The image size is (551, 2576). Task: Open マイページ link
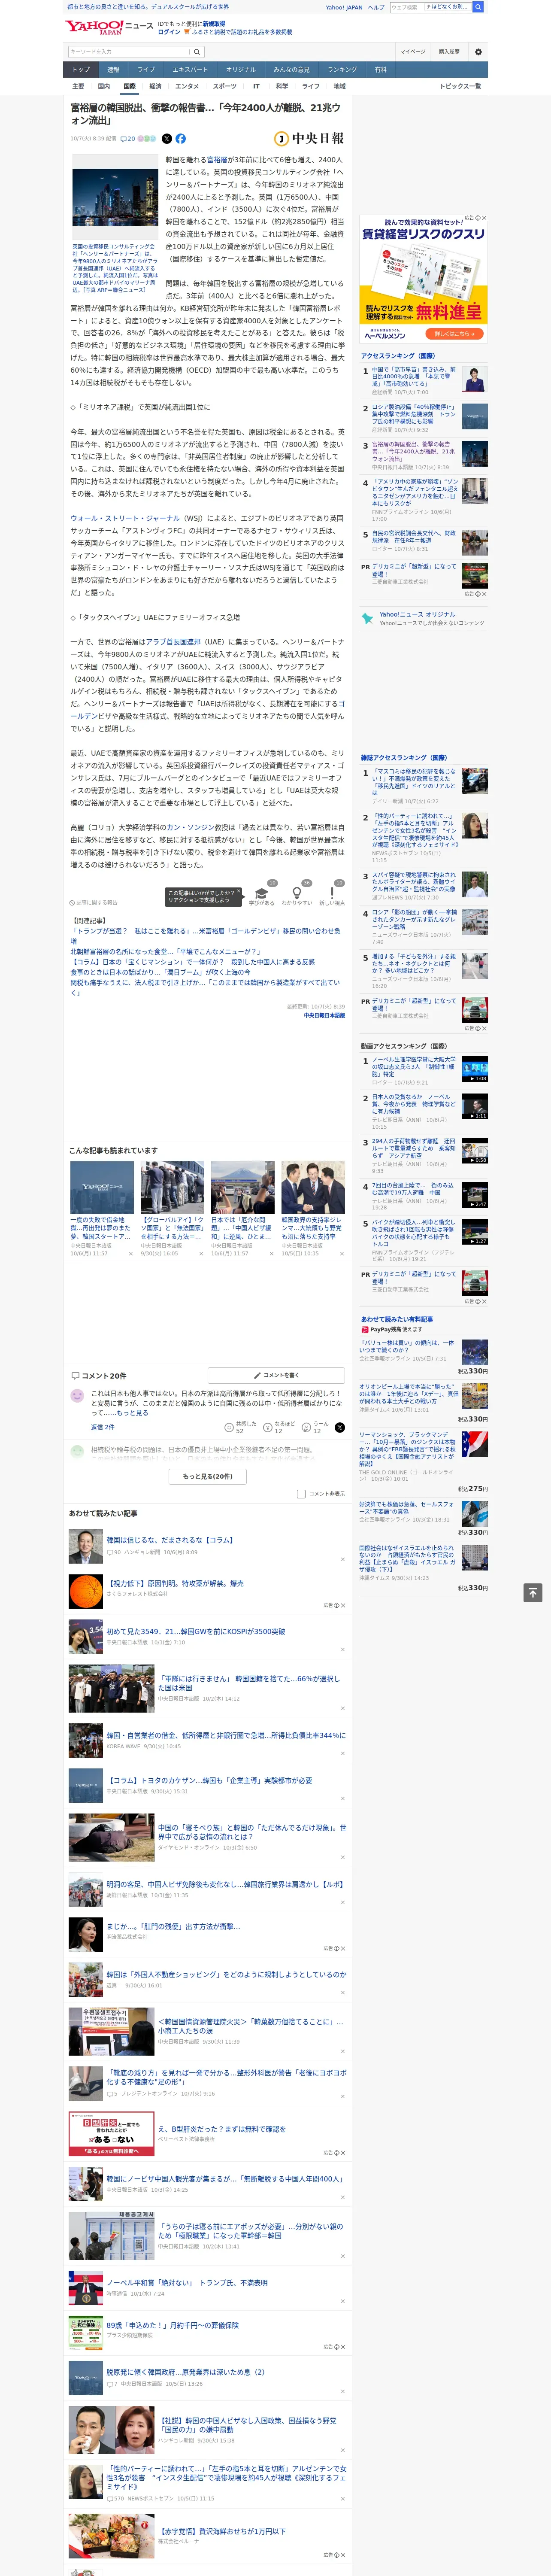pyautogui.click(x=413, y=51)
